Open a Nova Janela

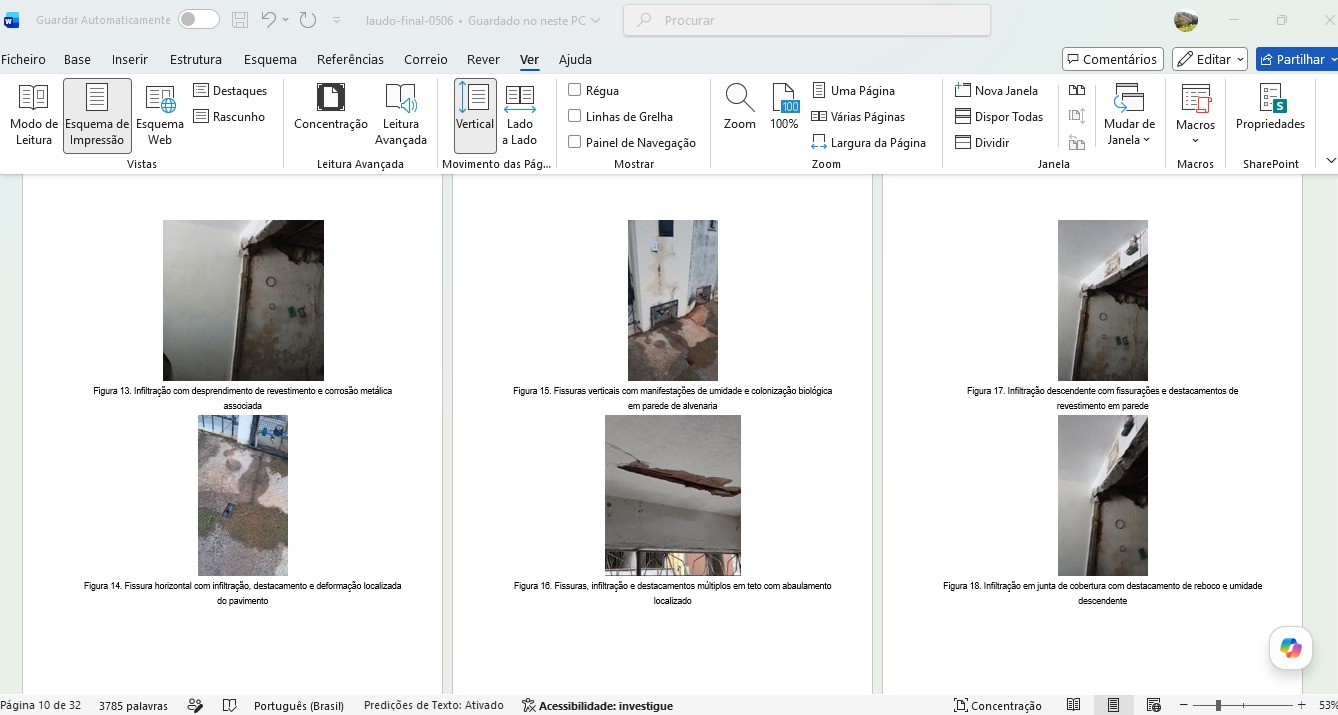[x=996, y=91]
